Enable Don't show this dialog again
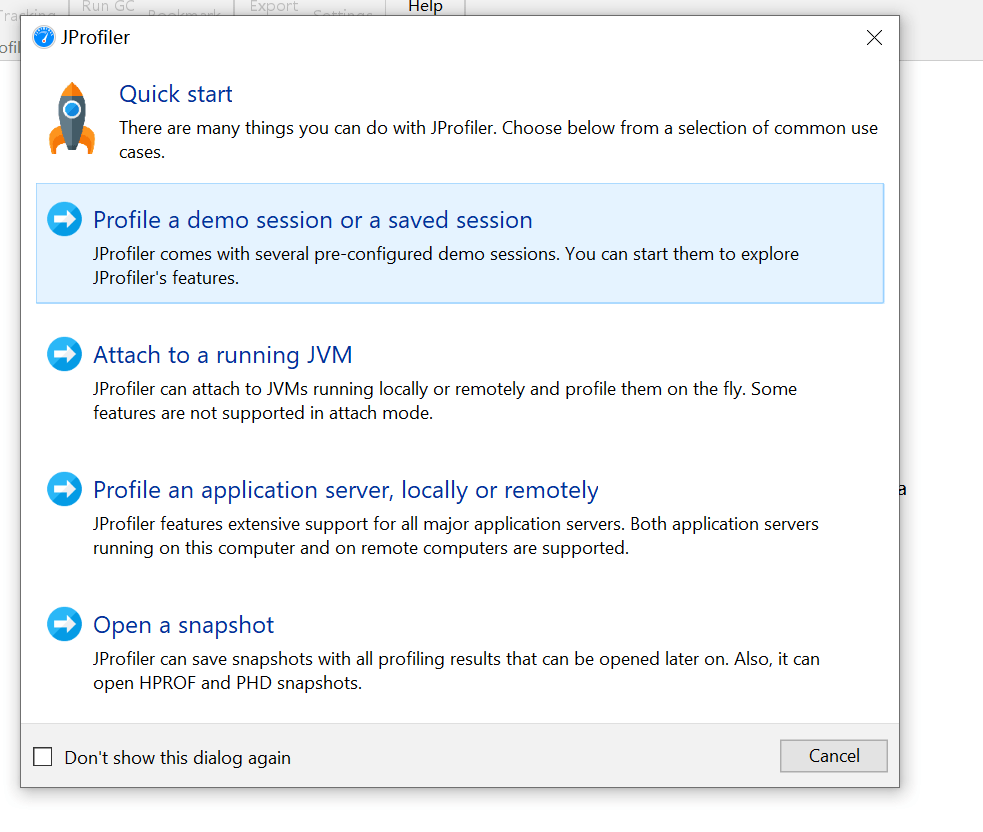 coord(43,757)
